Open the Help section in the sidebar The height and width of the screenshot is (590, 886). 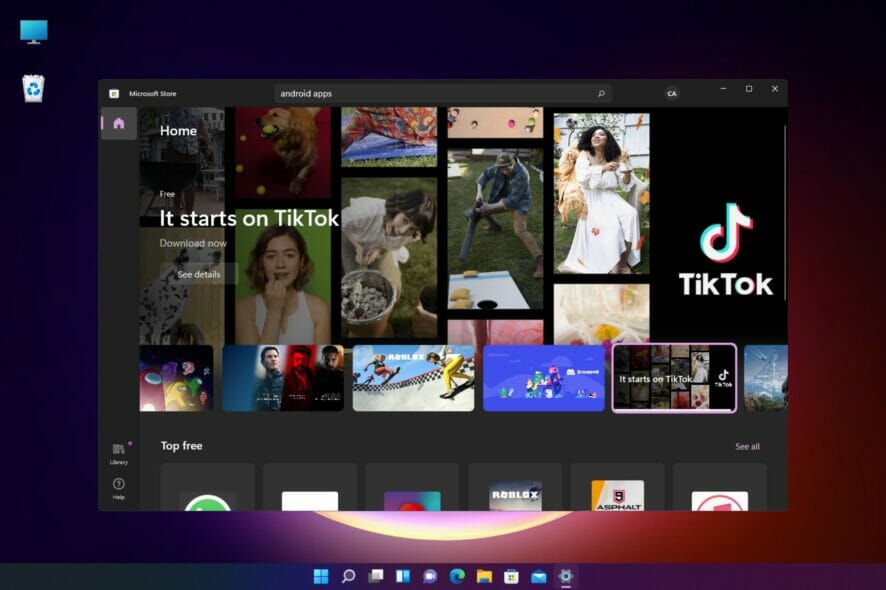coord(119,488)
